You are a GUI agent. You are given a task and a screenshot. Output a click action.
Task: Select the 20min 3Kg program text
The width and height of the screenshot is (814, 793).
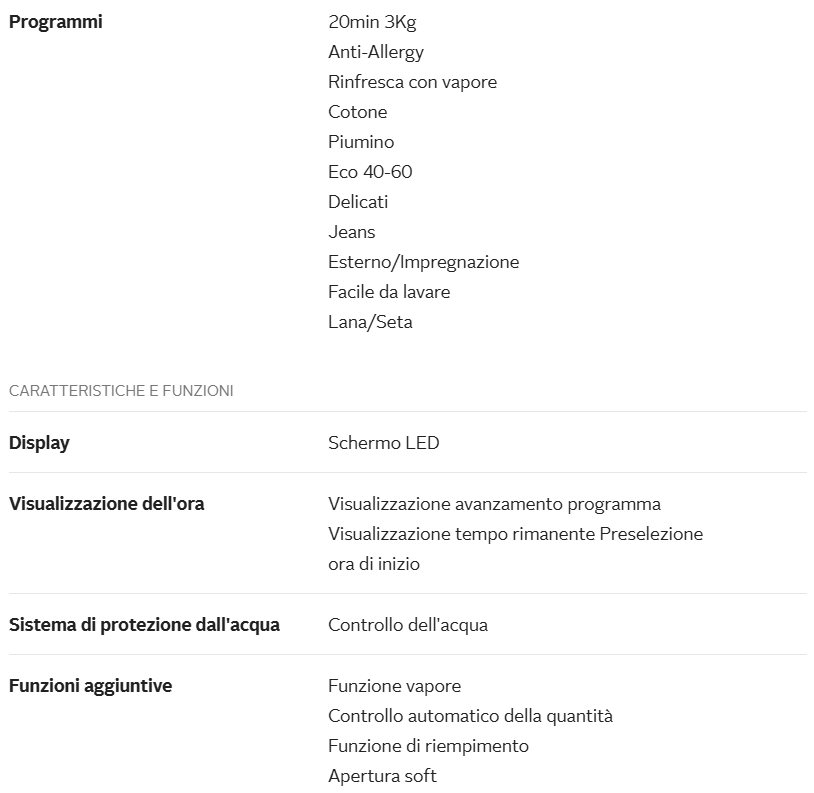pos(371,21)
